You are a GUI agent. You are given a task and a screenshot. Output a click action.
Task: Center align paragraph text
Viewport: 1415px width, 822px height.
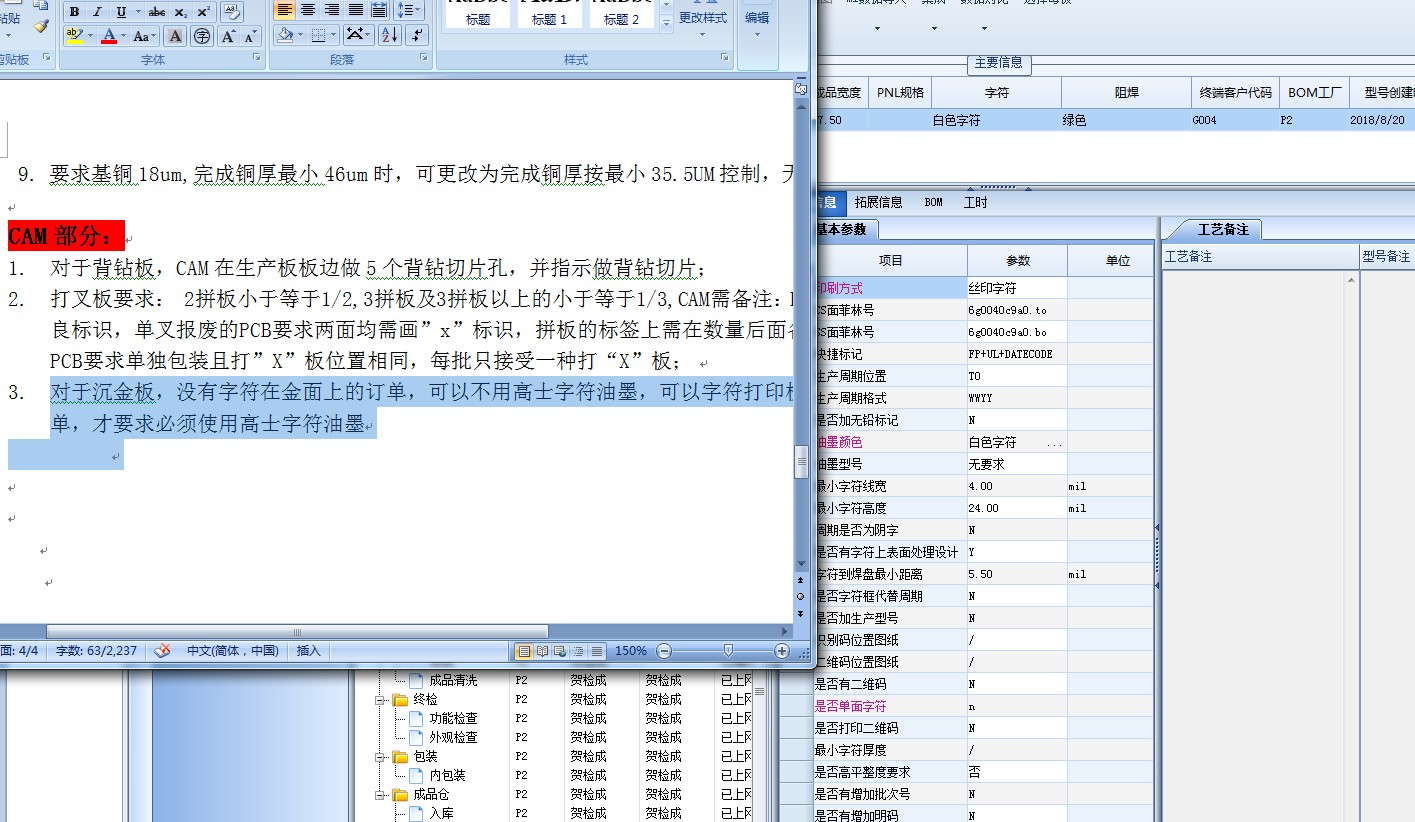(x=308, y=10)
